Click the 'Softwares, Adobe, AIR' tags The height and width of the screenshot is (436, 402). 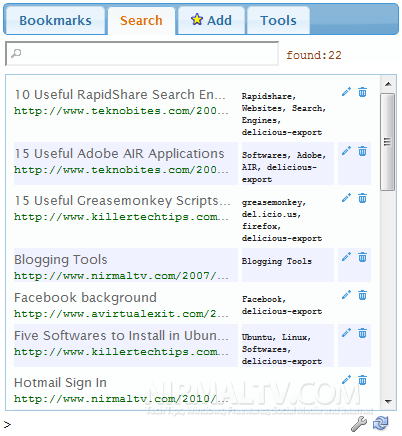click(x=284, y=167)
